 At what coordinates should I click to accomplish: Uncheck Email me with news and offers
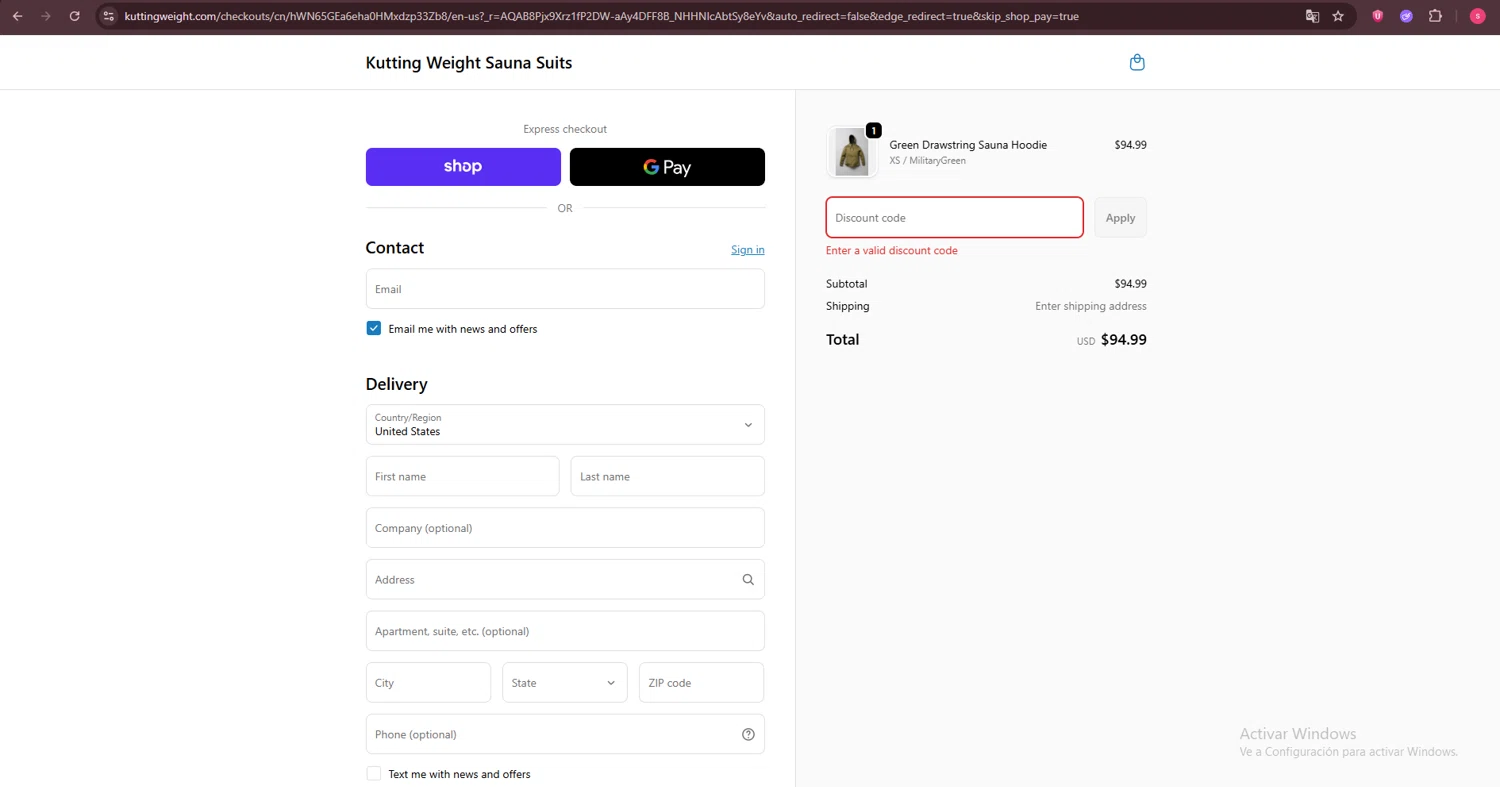[x=374, y=328]
